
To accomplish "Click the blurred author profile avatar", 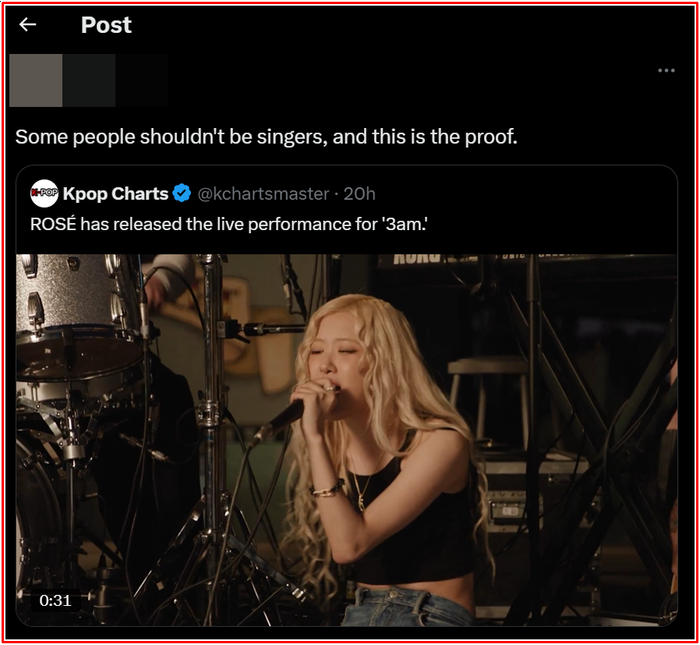I will 35,80.
